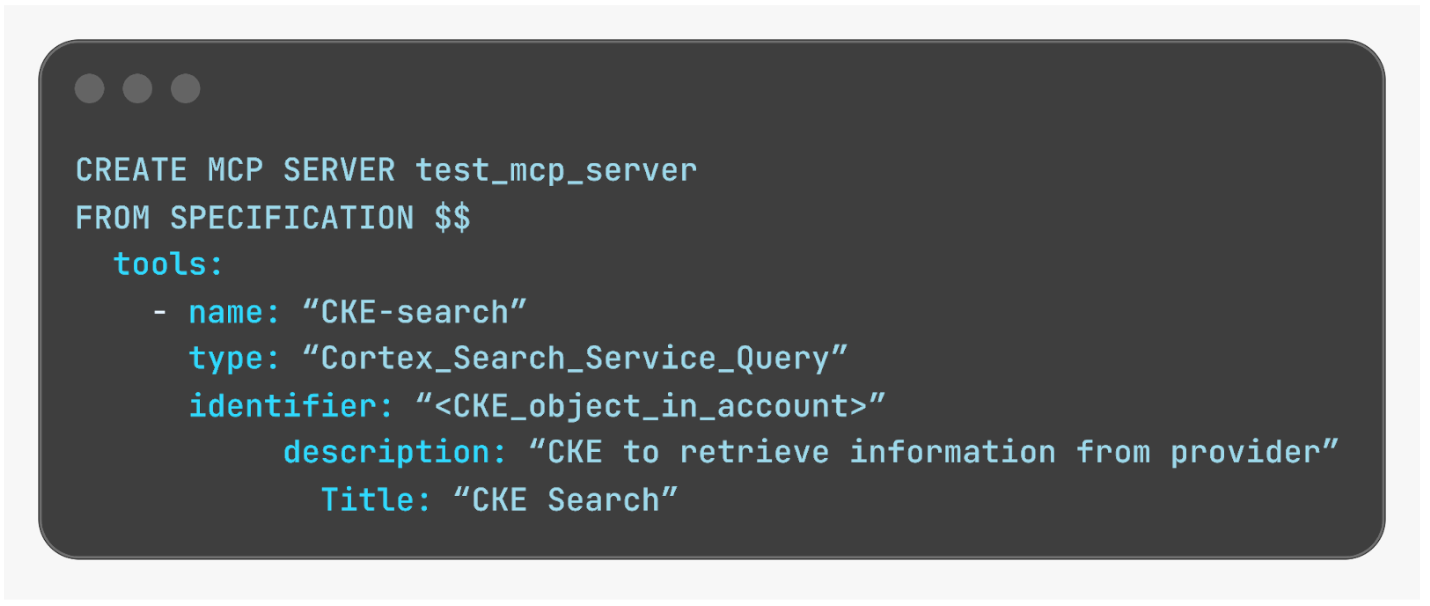
Task: Click the dash before the name key
Action: 159,312
